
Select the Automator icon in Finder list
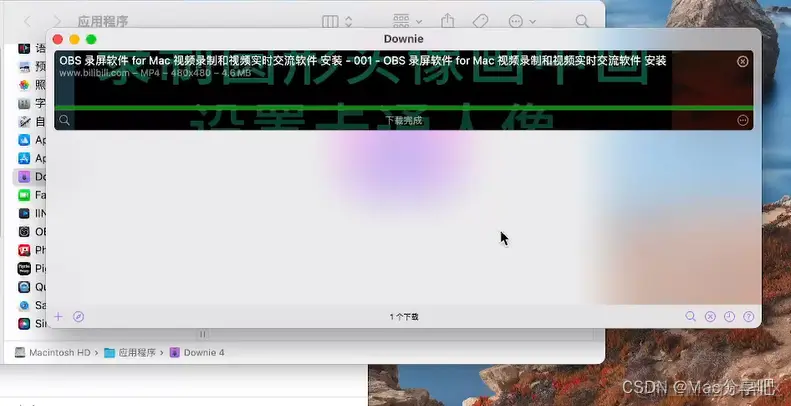24,122
